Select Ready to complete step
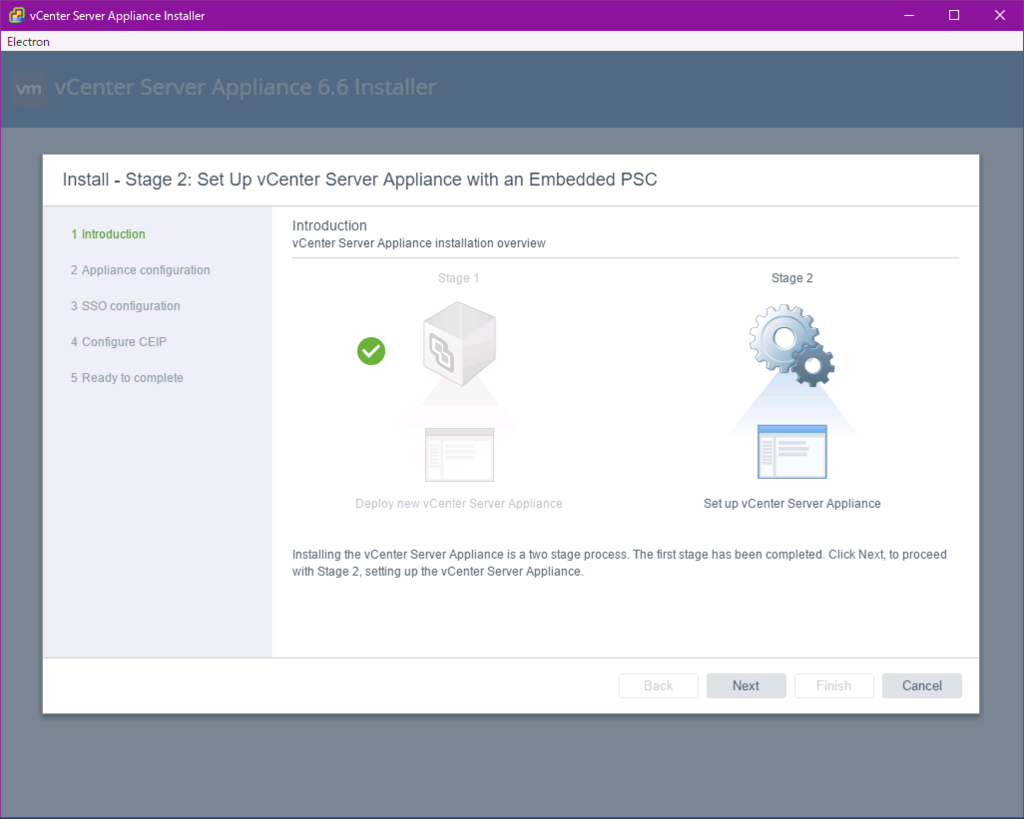 tap(127, 377)
